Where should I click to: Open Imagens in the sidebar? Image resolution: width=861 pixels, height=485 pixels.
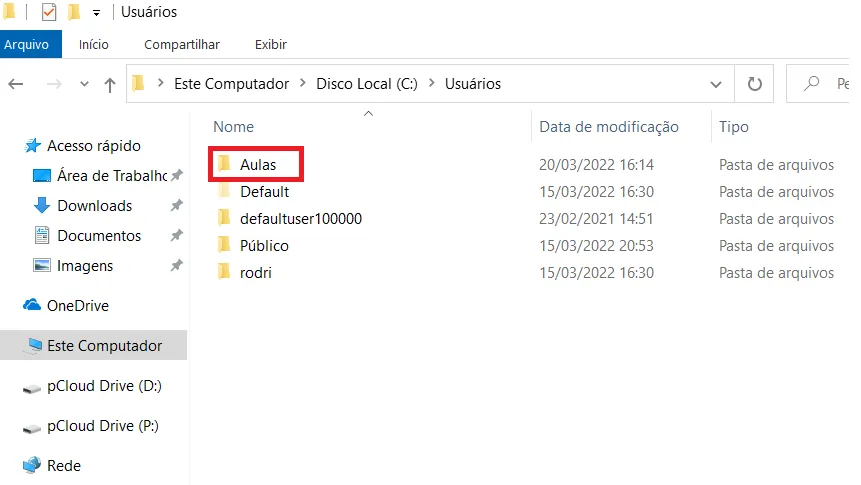85,266
